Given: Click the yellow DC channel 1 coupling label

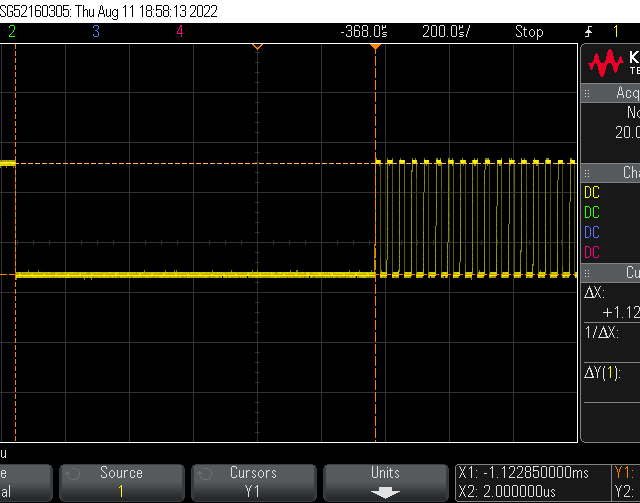Looking at the screenshot, I should coord(592,192).
